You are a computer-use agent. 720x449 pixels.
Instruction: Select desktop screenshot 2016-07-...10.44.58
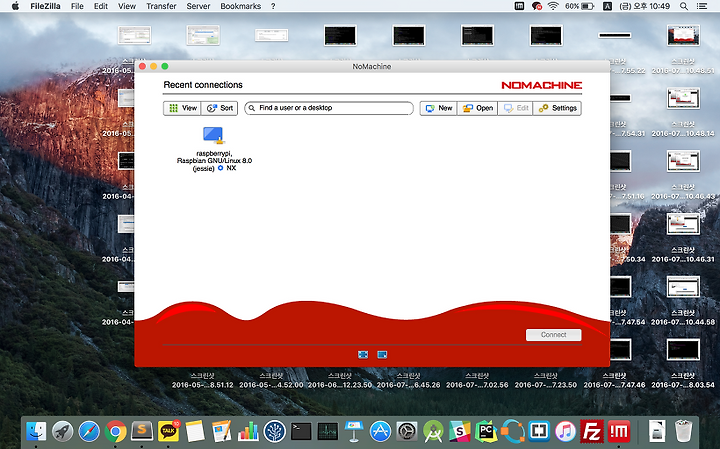(683, 287)
